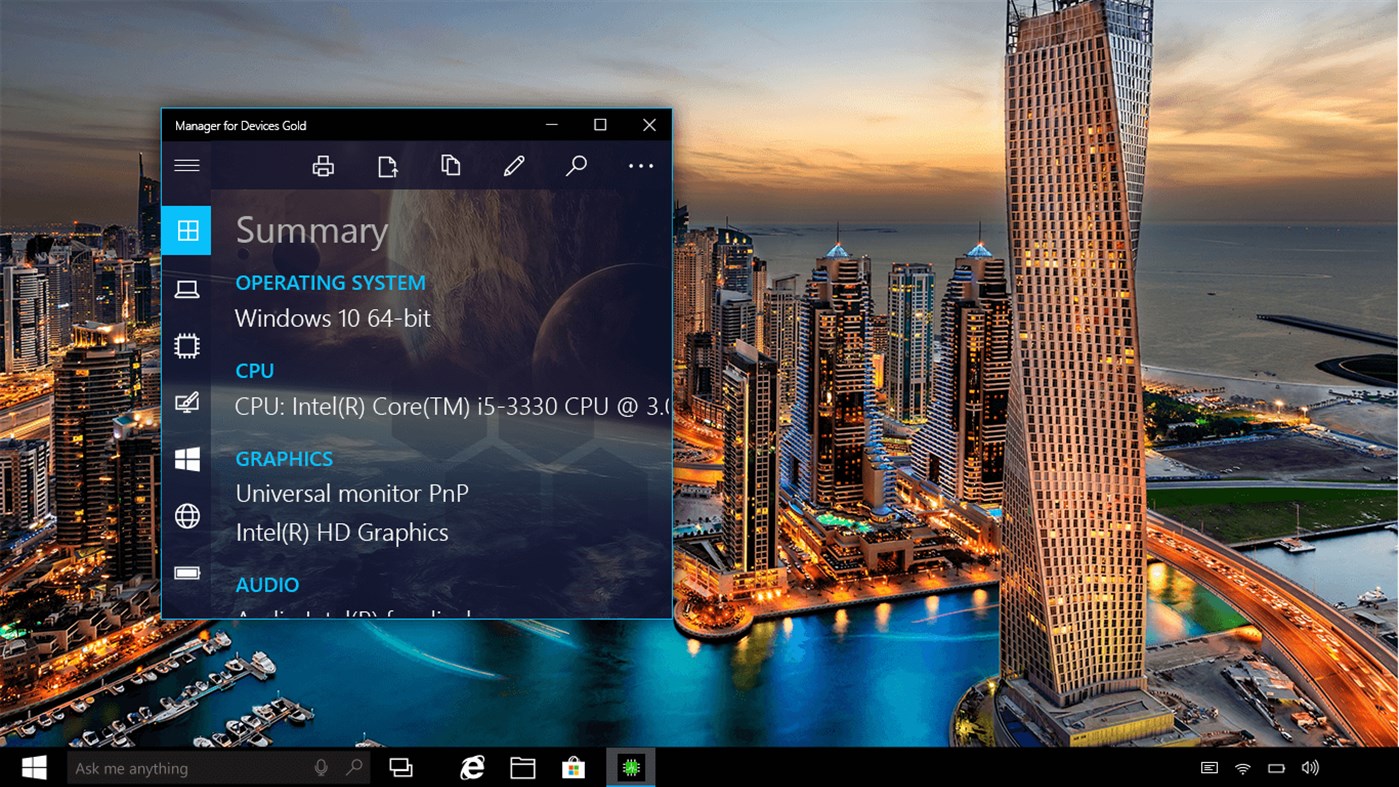Click the Windows Start button

click(x=33, y=767)
